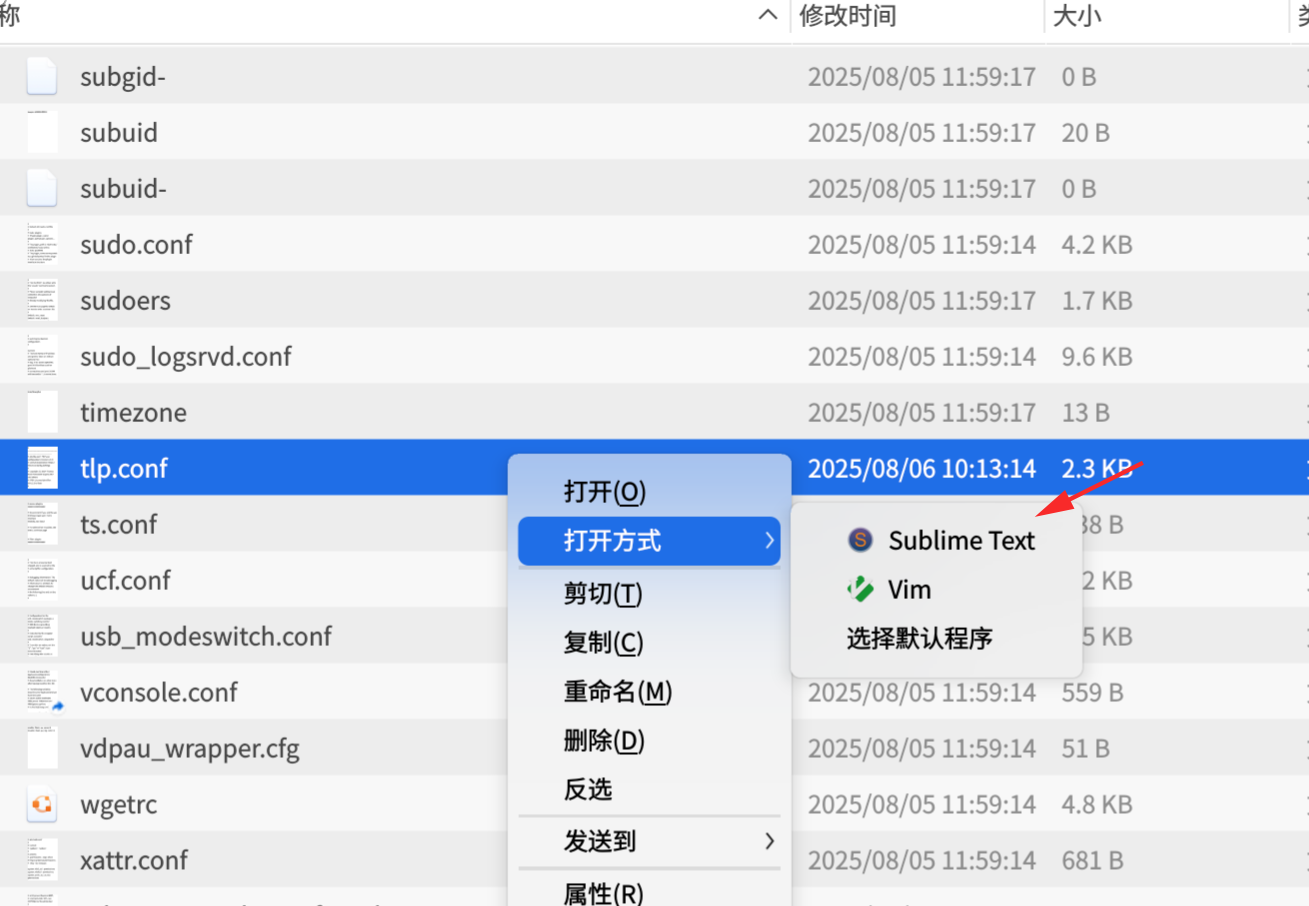
Task: Click the 4.8 KB size of wgetrc
Action: pyautogui.click(x=1097, y=805)
